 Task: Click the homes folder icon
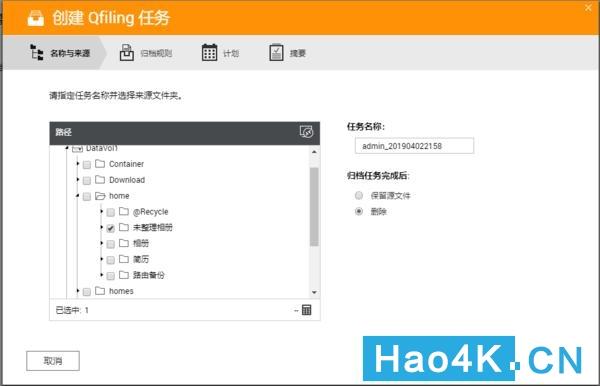[x=100, y=291]
